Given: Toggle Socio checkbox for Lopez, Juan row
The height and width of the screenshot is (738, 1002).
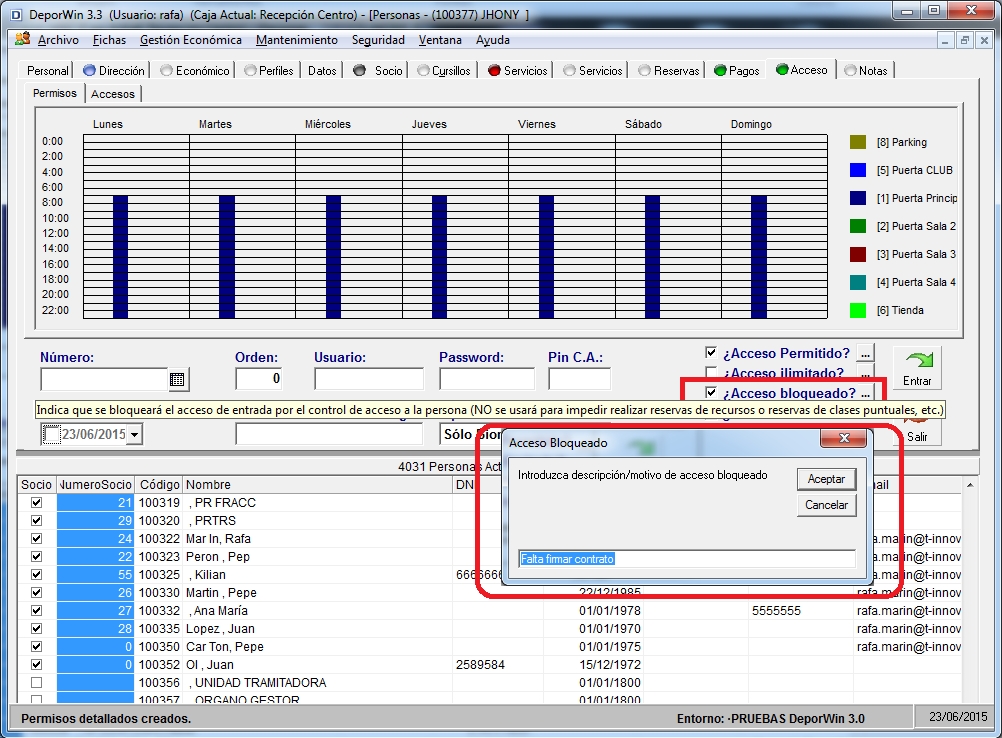Looking at the screenshot, I should (x=36, y=629).
